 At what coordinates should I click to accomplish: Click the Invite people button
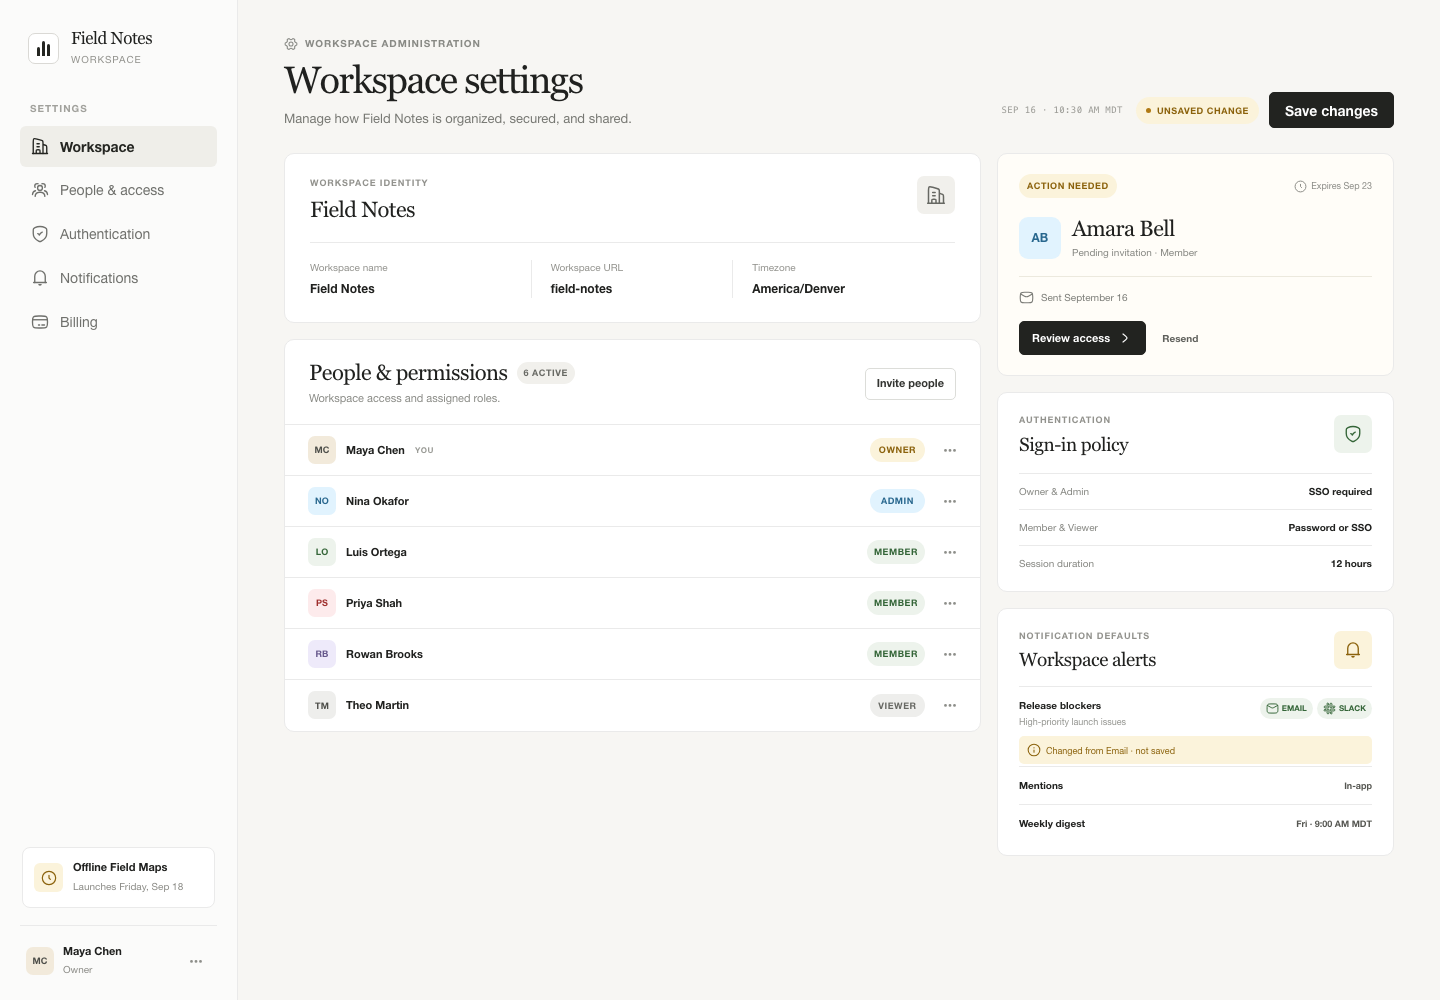pos(910,383)
